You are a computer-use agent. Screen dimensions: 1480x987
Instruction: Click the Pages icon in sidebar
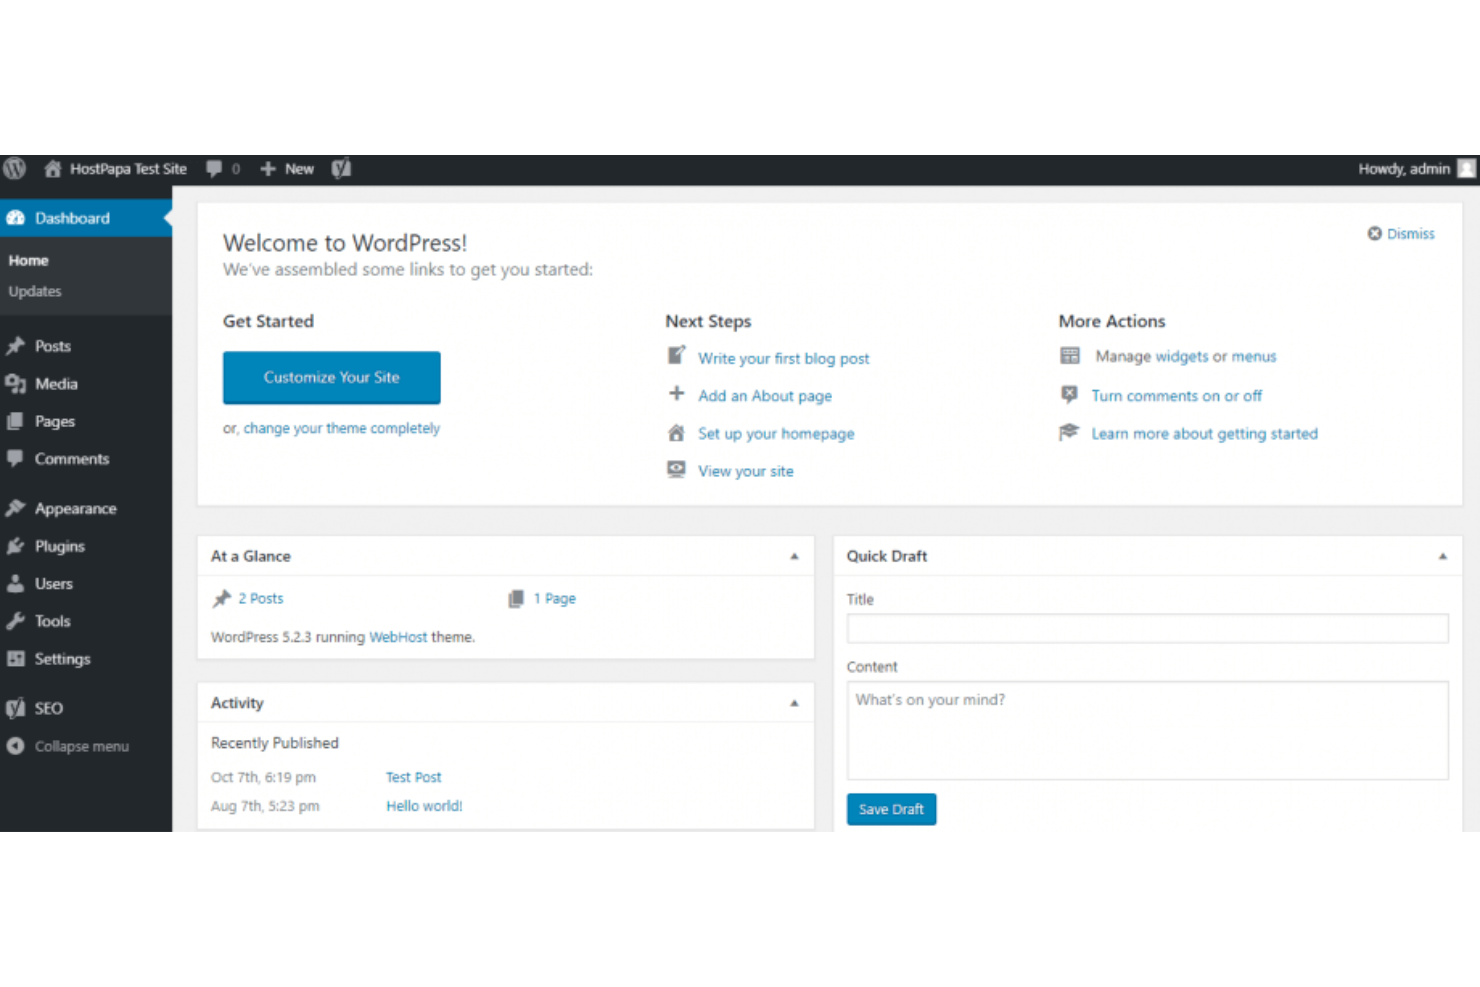(16, 421)
